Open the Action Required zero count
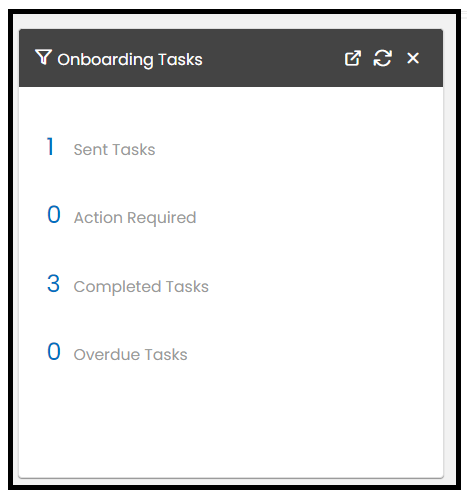The width and height of the screenshot is (467, 503). click(54, 215)
